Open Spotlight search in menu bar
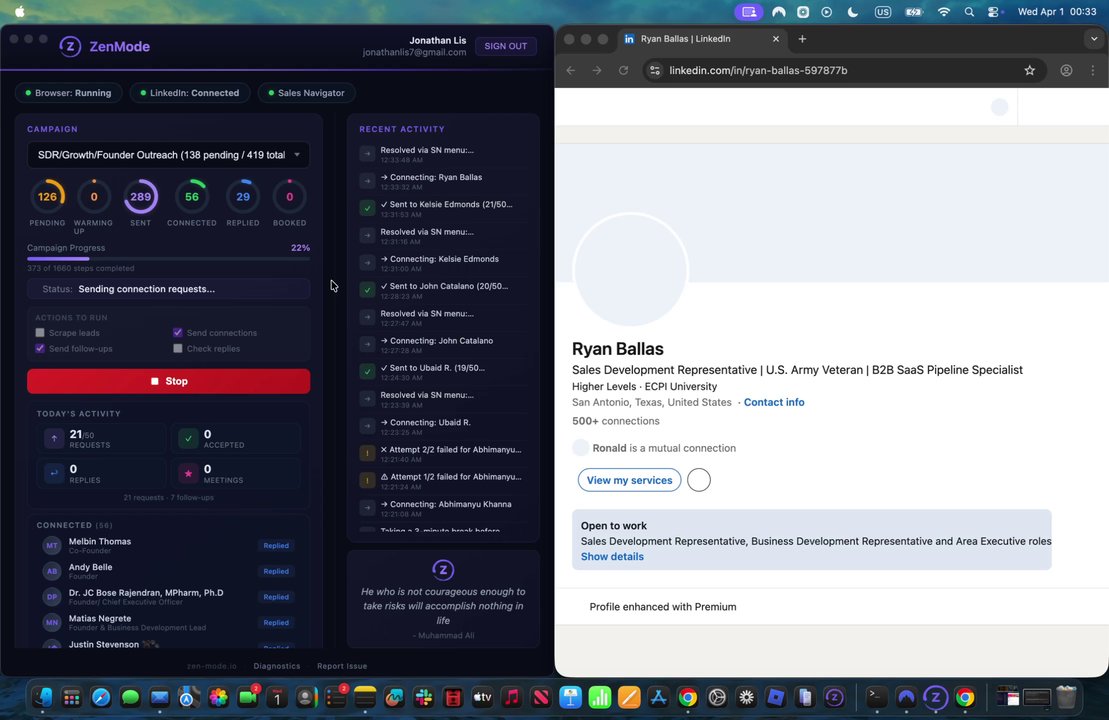1109x720 pixels. 969,12
